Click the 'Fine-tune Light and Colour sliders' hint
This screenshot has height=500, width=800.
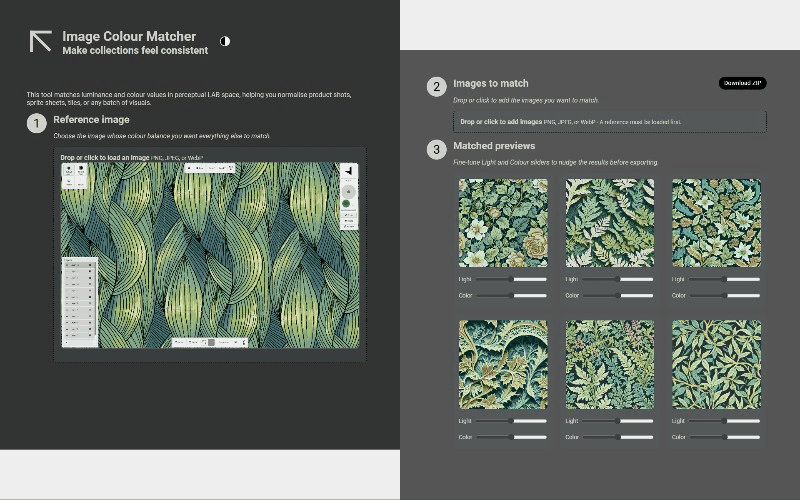click(556, 162)
